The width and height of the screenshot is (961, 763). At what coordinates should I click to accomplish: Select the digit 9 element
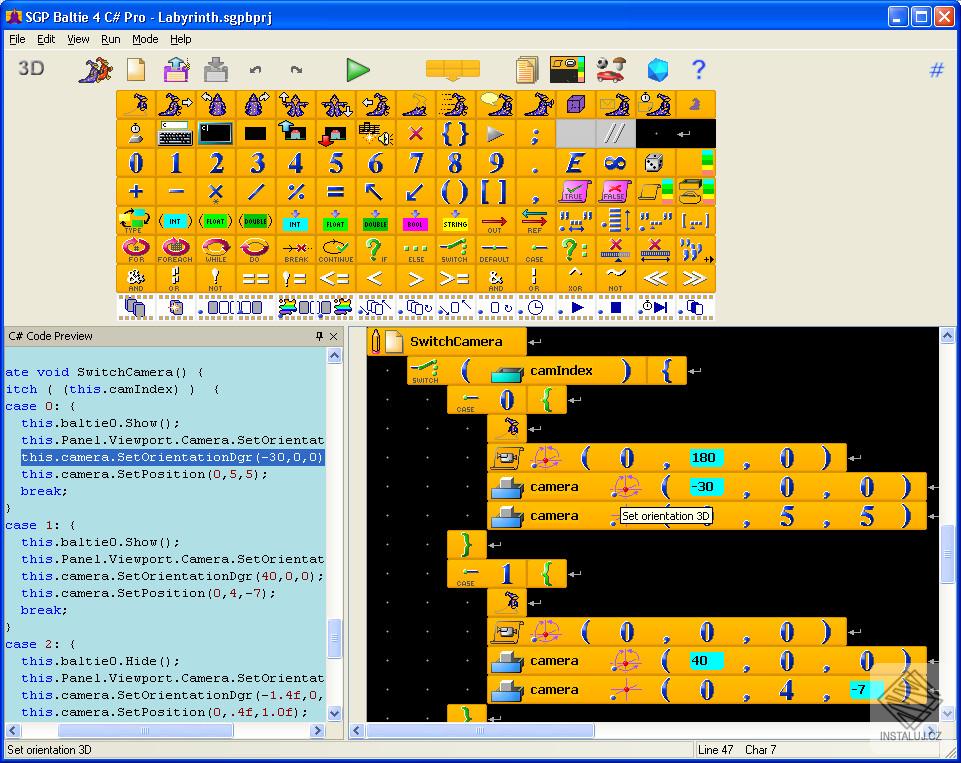[495, 163]
